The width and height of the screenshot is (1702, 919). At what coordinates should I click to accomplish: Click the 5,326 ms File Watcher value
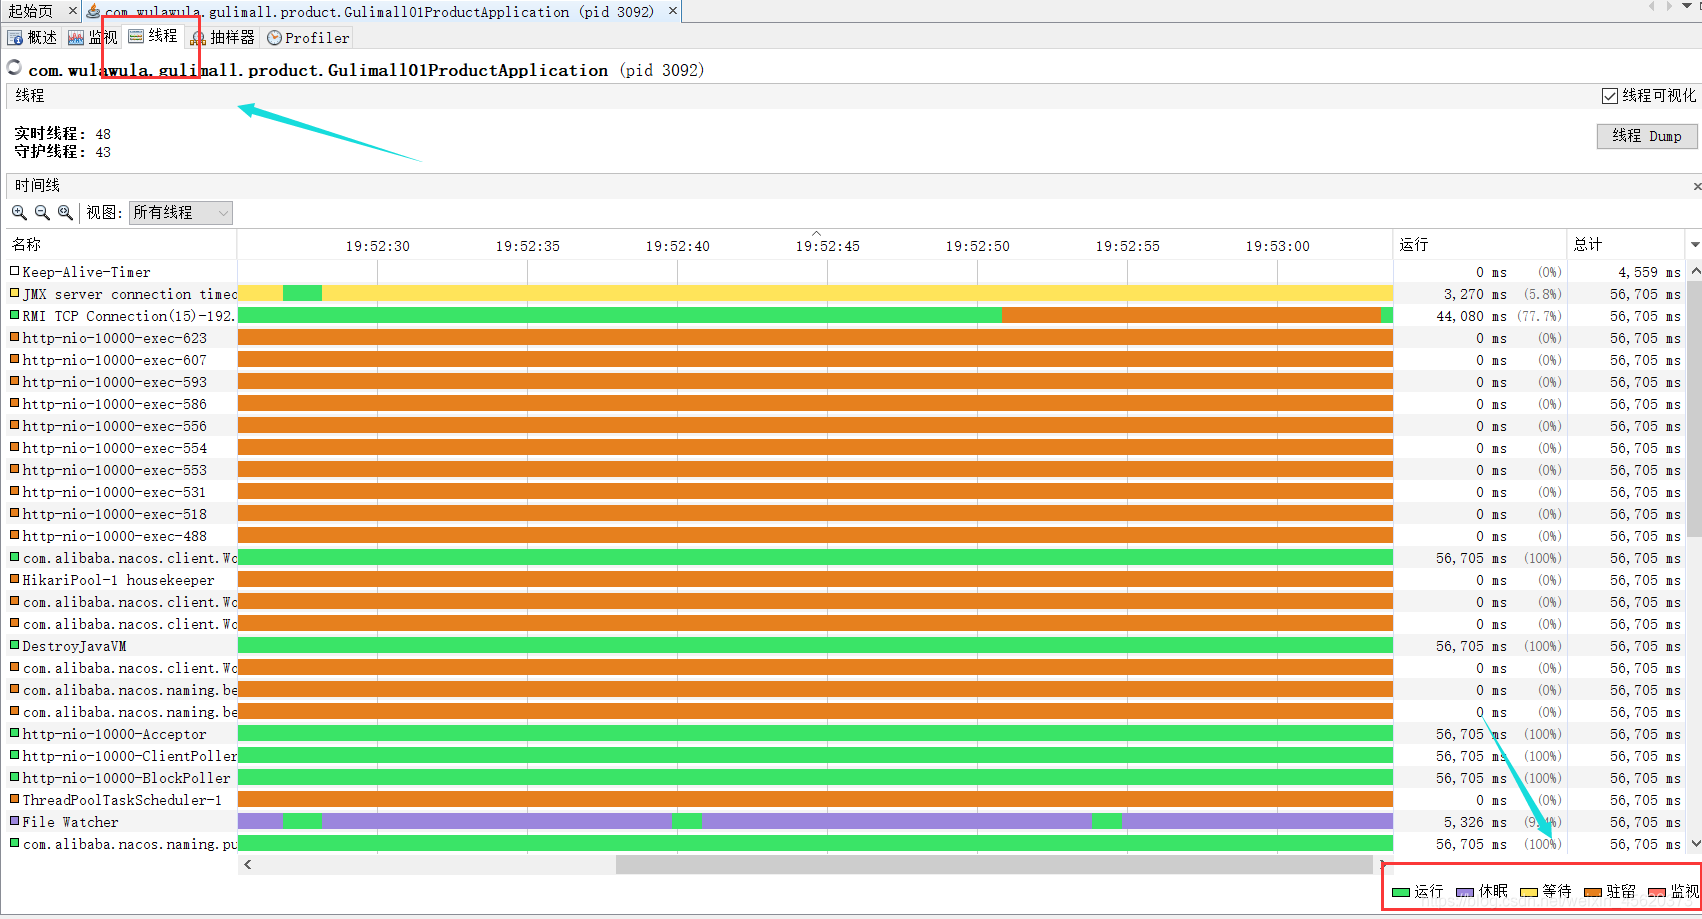point(1475,822)
